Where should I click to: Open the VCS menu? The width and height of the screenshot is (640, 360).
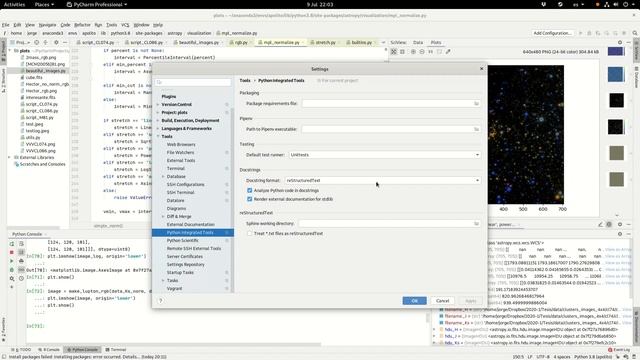click(x=125, y=25)
